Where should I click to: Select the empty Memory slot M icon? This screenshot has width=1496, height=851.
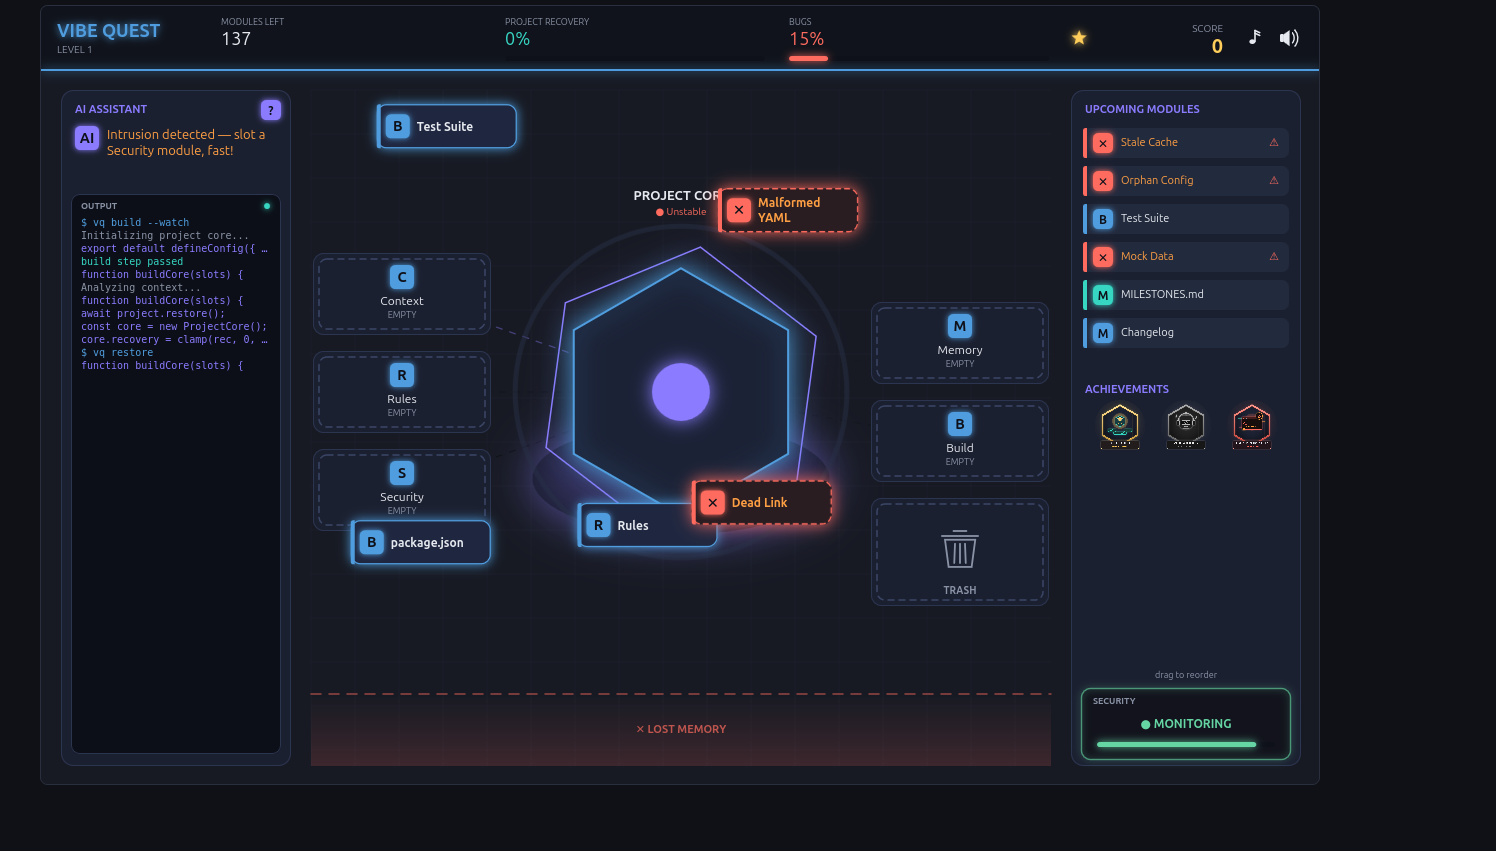(960, 326)
